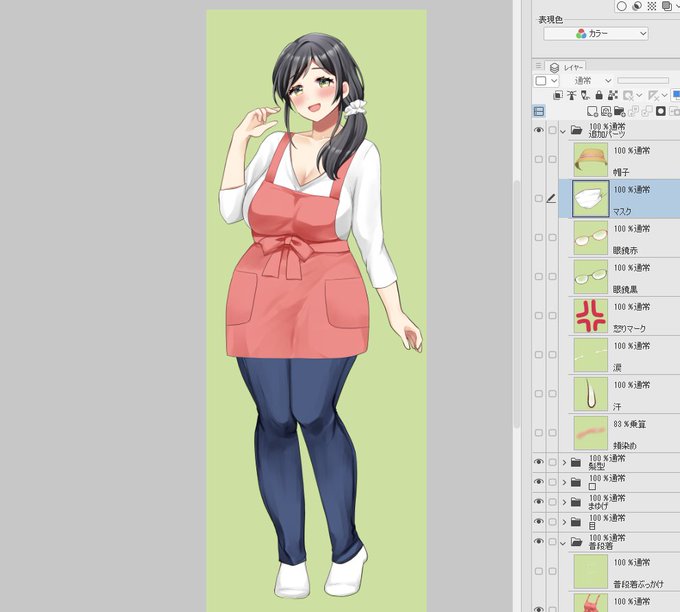The image size is (680, 612).
Task: Select the まゆげ folder name
Action: click(598, 506)
